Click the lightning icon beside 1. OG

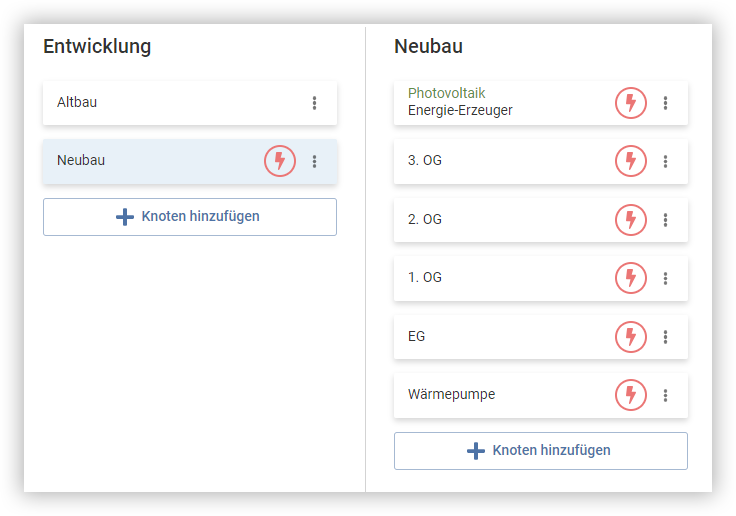(x=630, y=277)
